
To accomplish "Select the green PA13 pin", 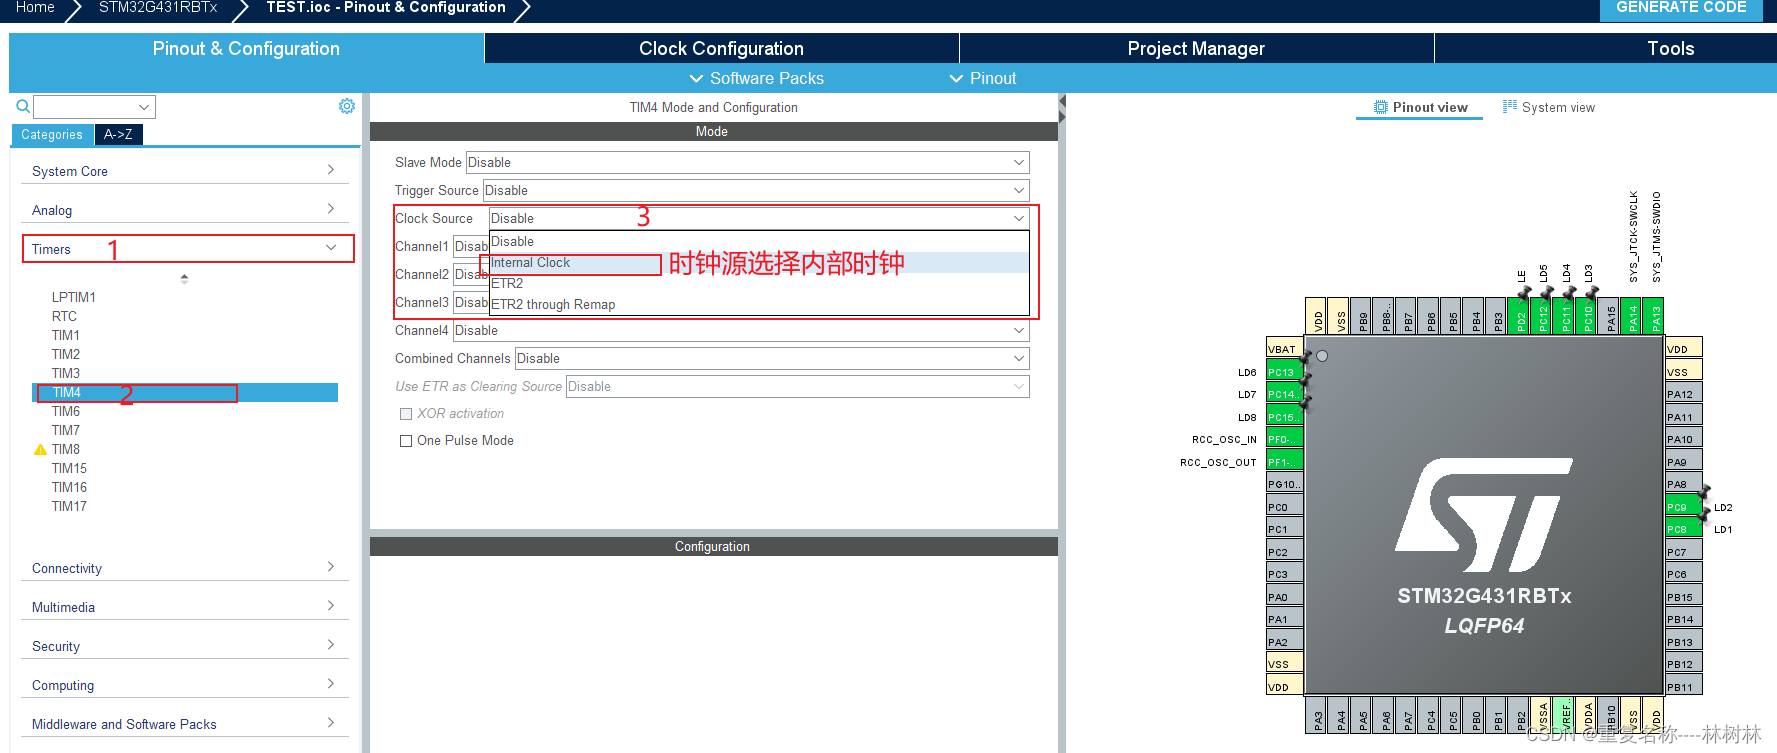I will pos(1655,316).
